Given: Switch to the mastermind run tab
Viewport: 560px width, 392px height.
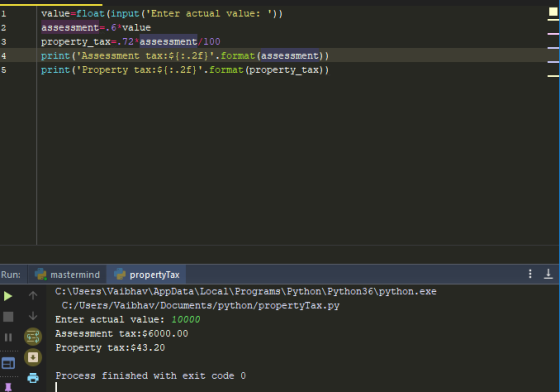Looking at the screenshot, I should (x=67, y=275).
